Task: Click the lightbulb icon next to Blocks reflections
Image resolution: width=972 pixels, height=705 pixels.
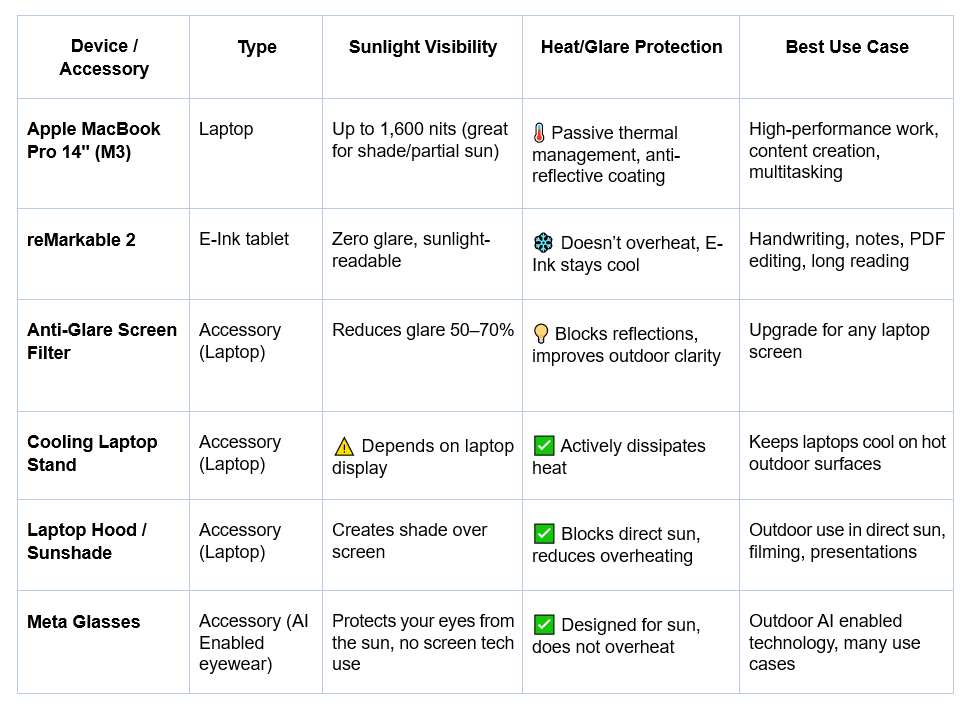Action: [541, 334]
